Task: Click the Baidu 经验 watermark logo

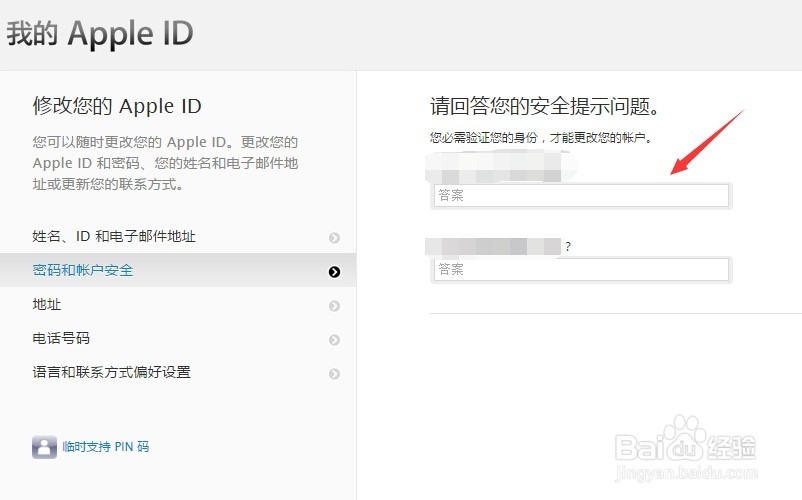Action: click(686, 448)
